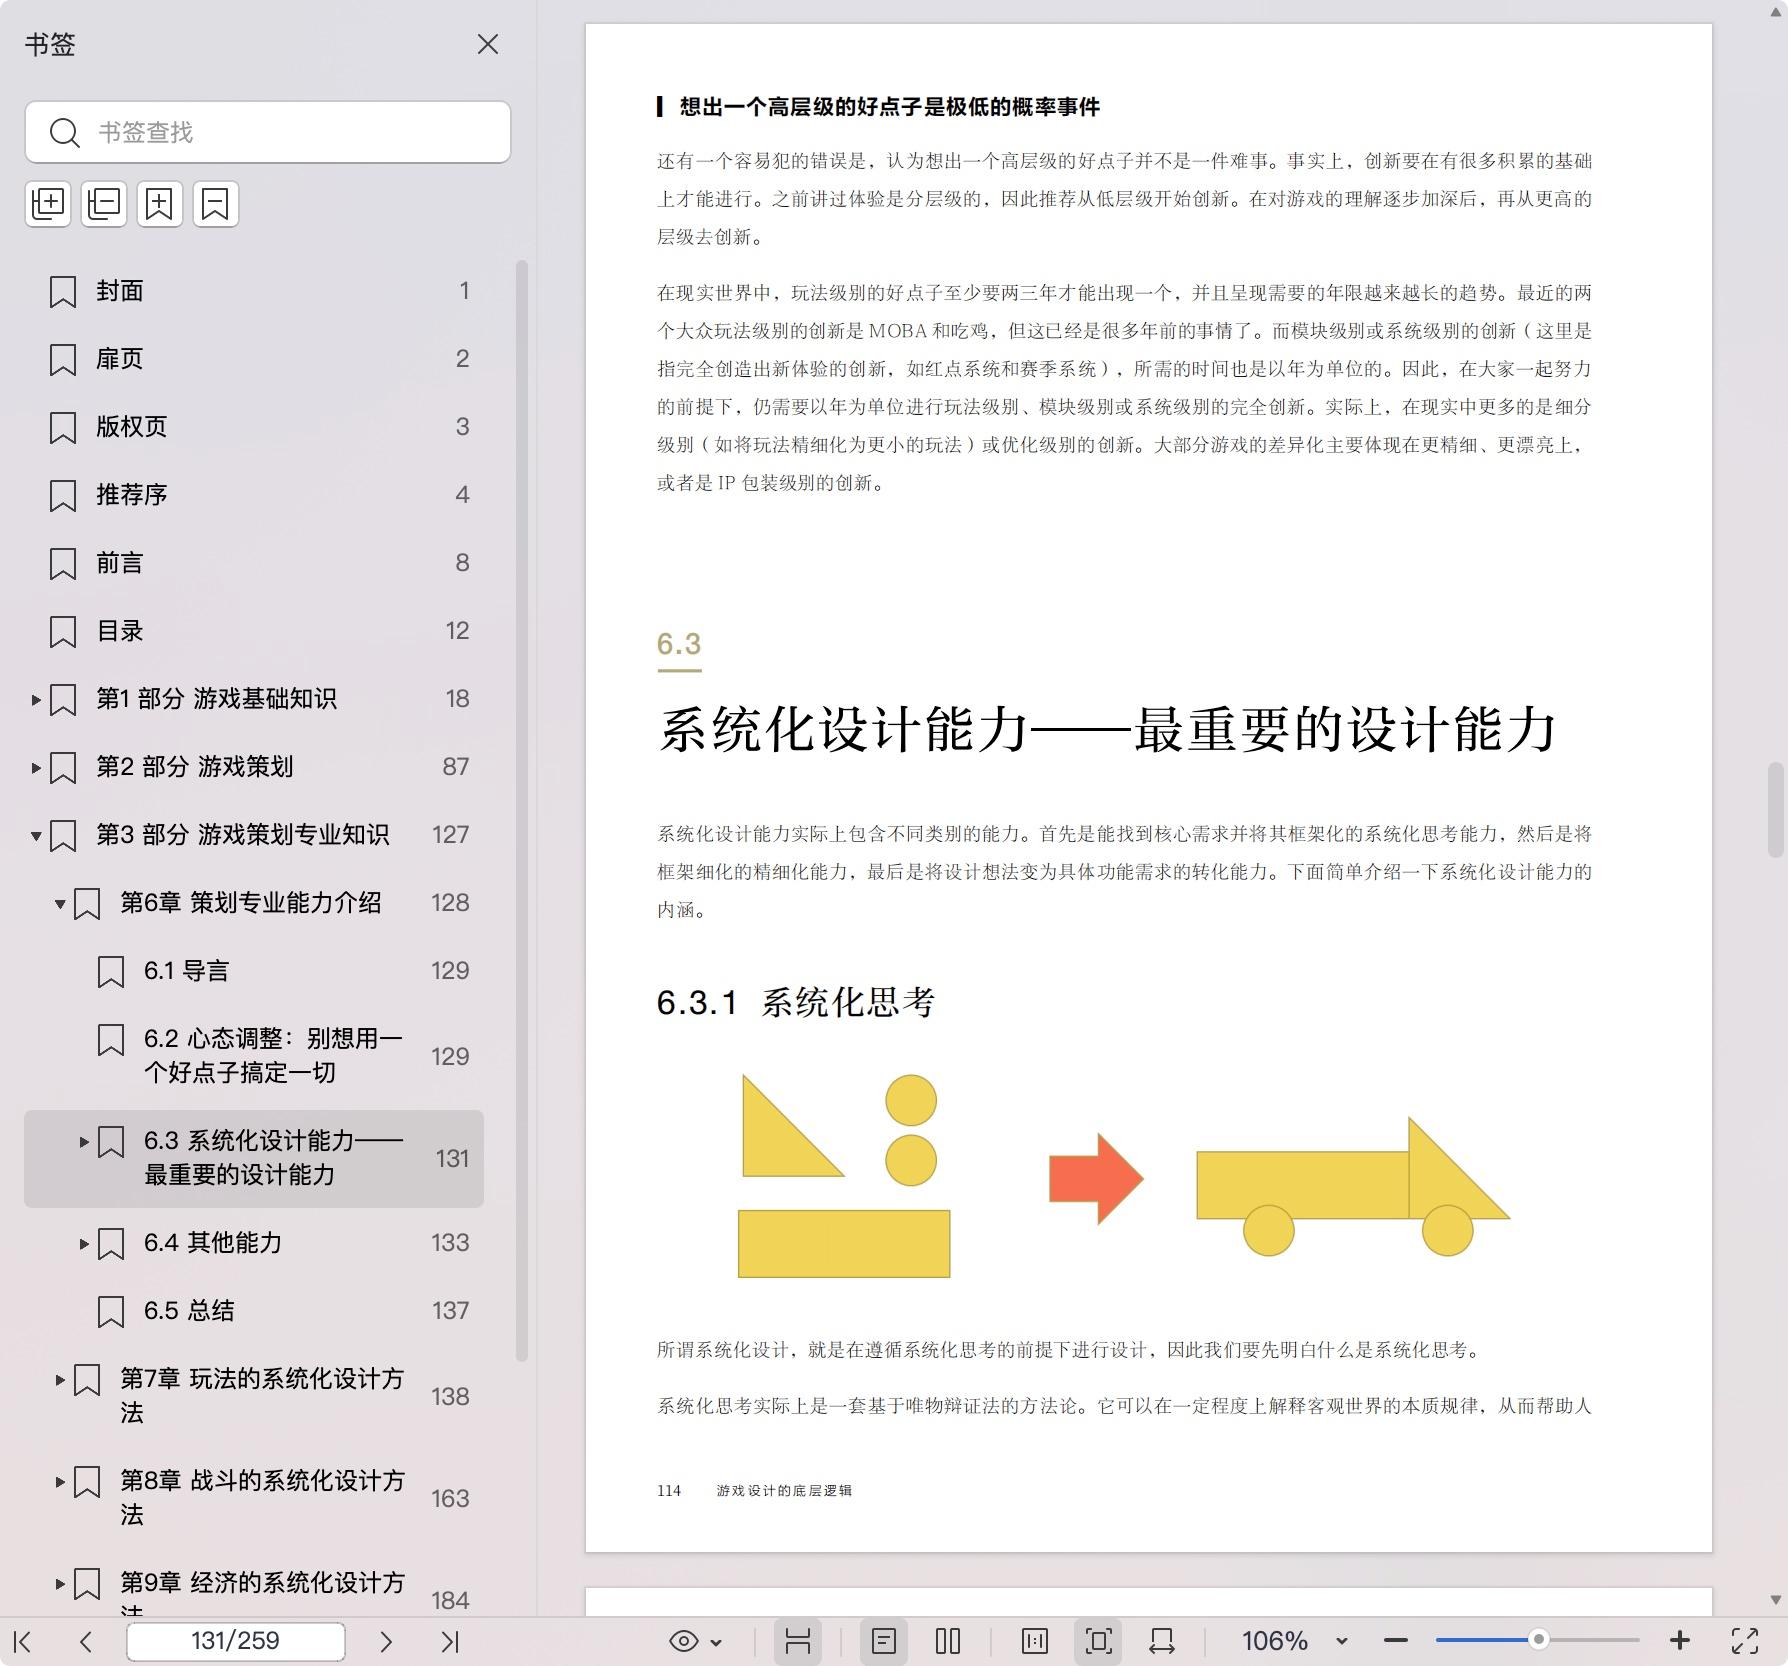The width and height of the screenshot is (1788, 1666).
Task: Click the red arrow in diagram
Action: [1096, 1178]
